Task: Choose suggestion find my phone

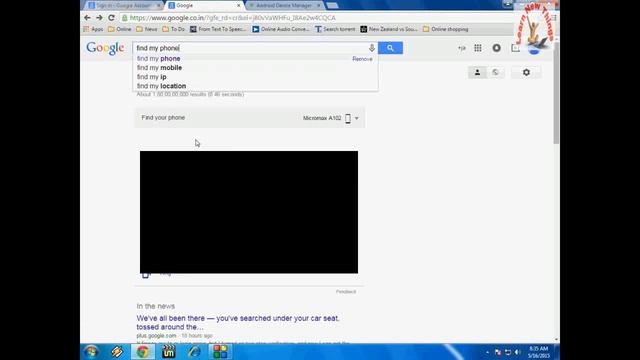Action: (159, 59)
